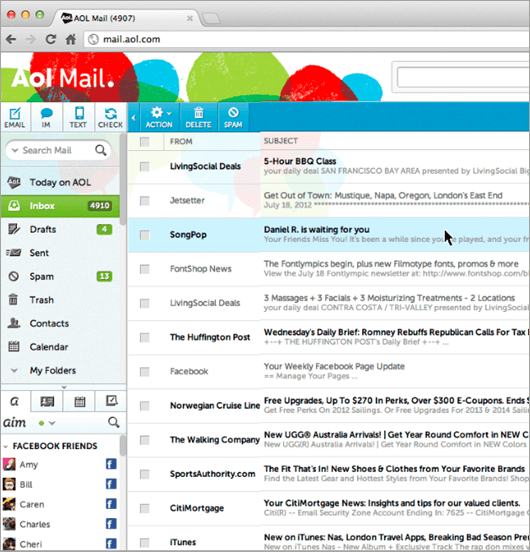Screen dimensions: 530x552
Task: Open the Trash folder
Action: (60, 300)
